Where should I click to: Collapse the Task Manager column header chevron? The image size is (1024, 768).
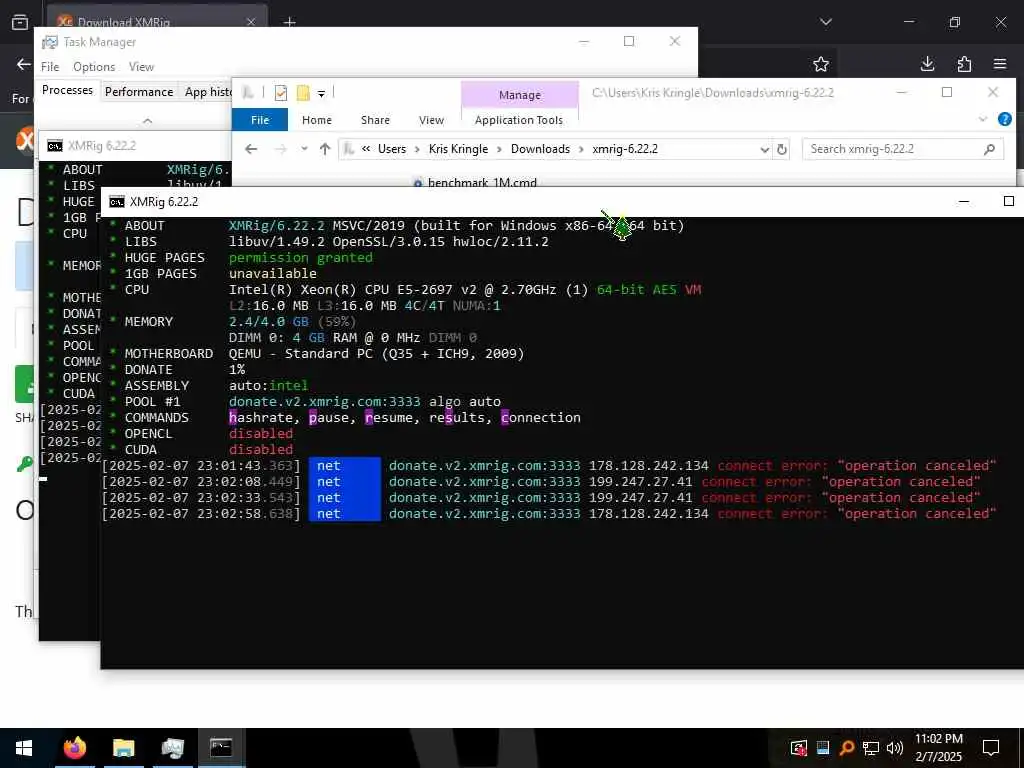coord(148,120)
